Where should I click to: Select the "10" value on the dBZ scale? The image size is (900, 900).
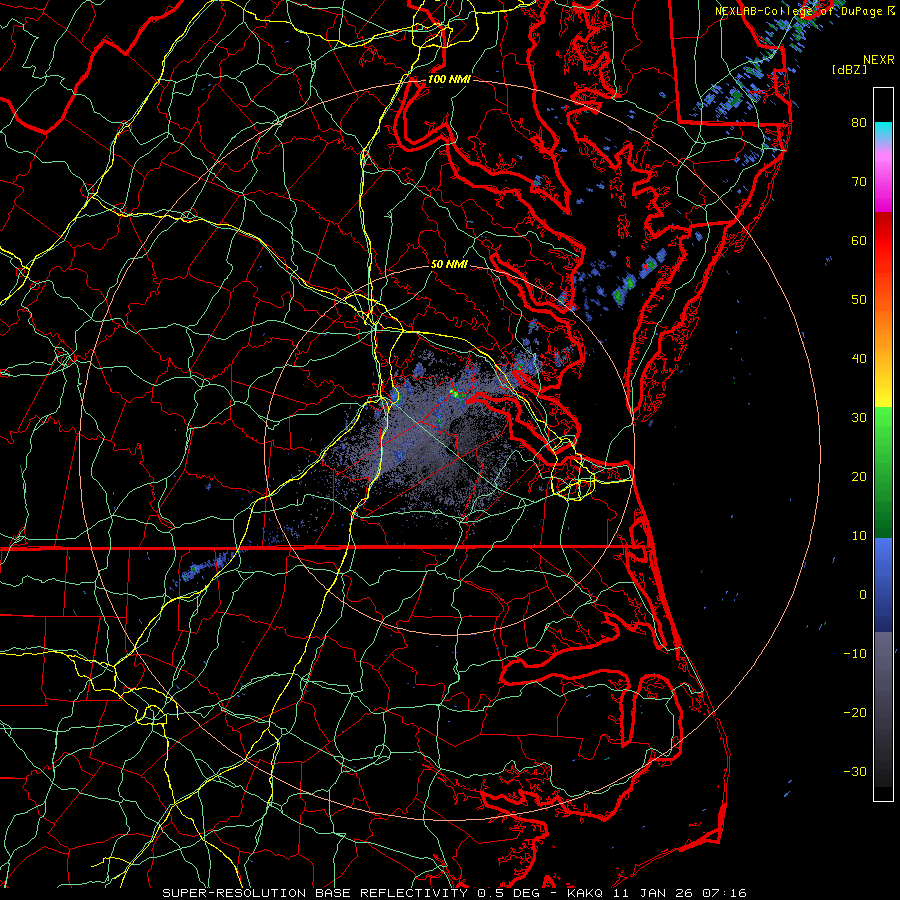859,536
